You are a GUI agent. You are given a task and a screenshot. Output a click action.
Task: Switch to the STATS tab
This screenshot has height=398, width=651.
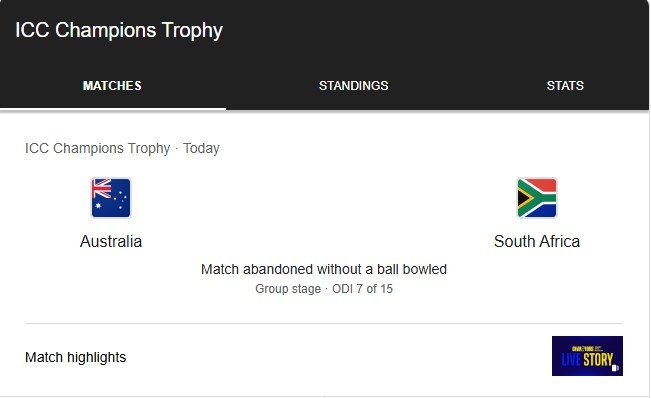565,85
